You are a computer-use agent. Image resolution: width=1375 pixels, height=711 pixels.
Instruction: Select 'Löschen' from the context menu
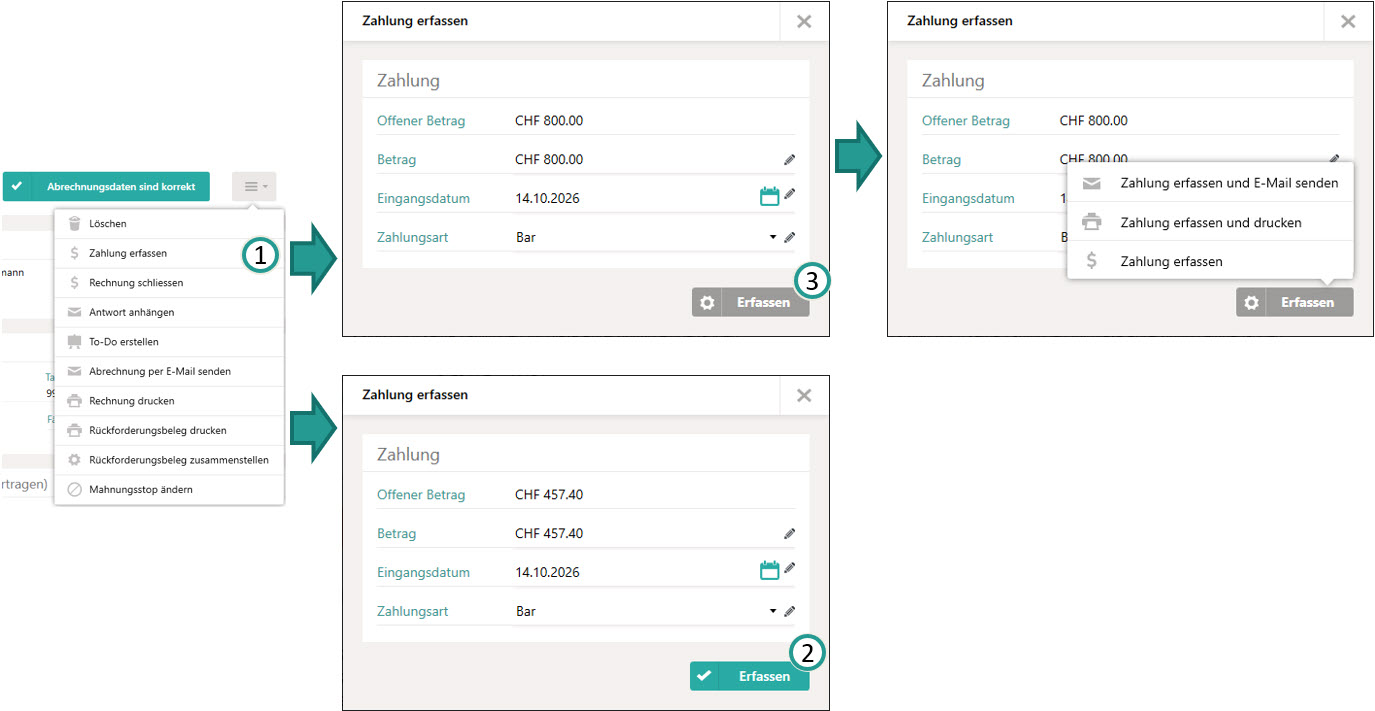pyautogui.click(x=169, y=224)
